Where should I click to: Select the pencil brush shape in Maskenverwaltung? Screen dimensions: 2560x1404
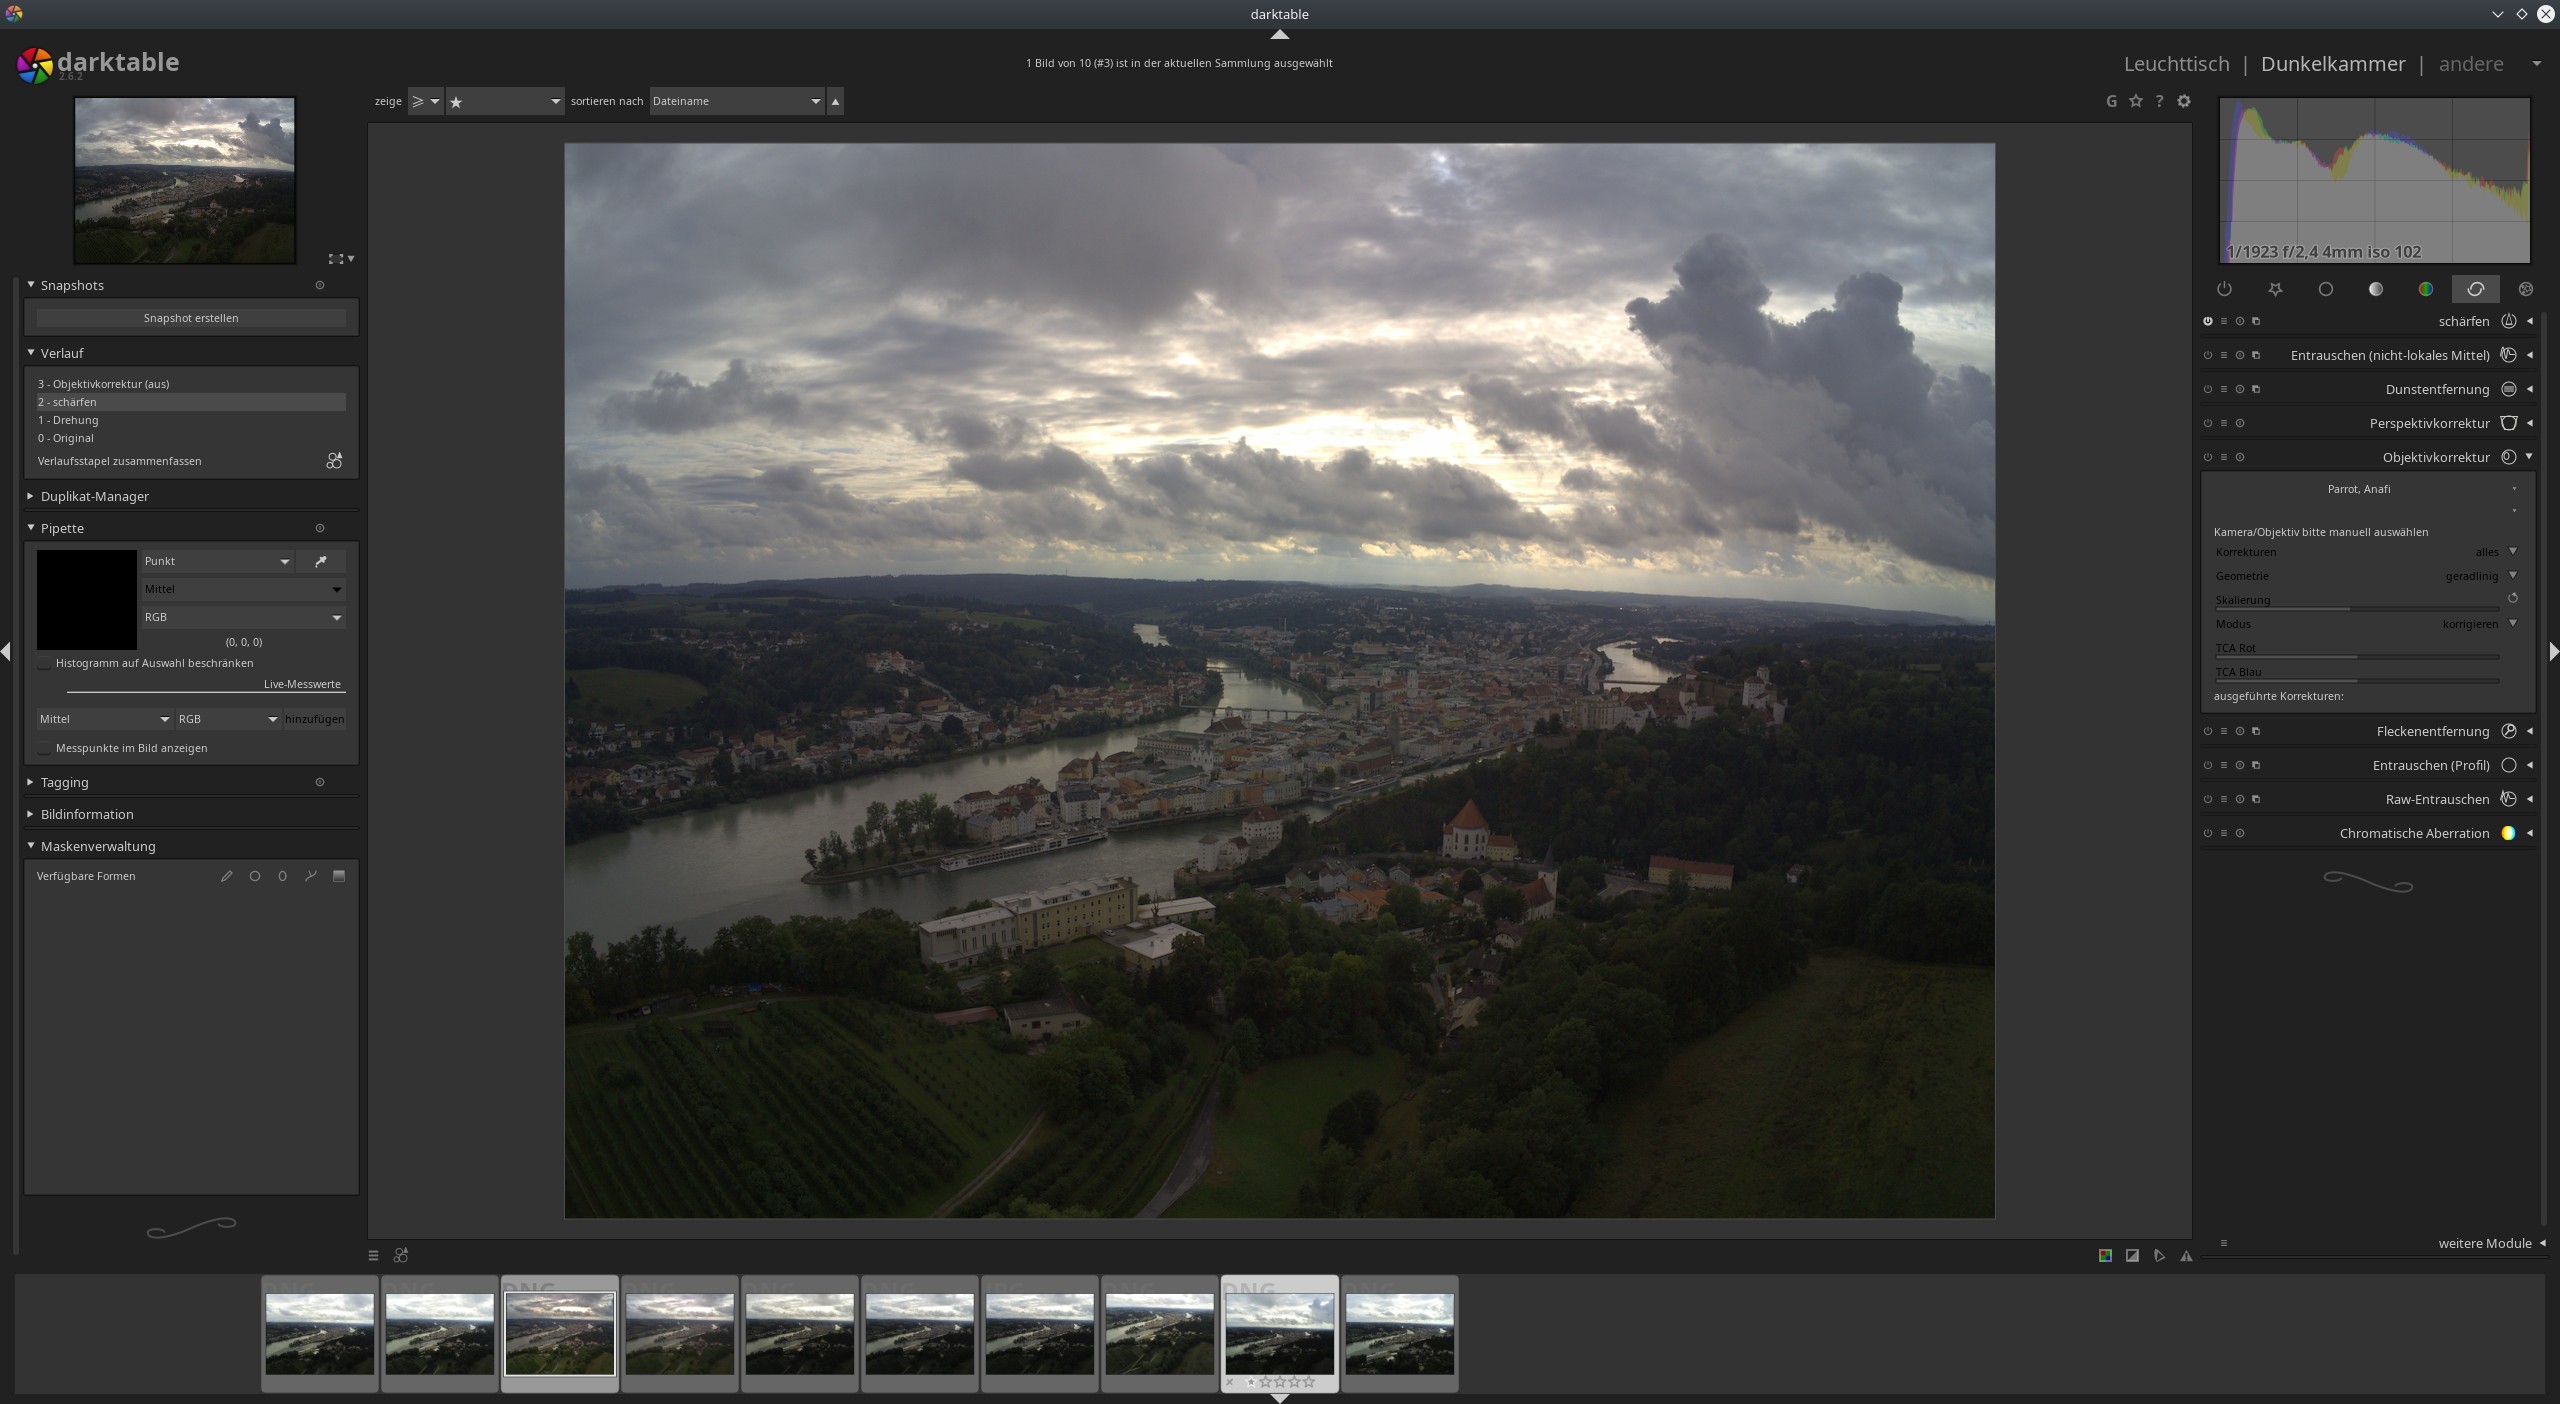[x=227, y=876]
